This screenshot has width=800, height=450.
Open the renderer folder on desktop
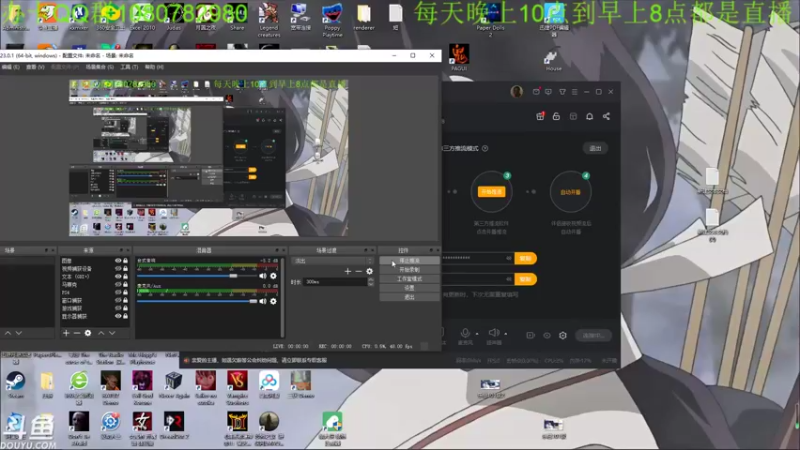364,18
